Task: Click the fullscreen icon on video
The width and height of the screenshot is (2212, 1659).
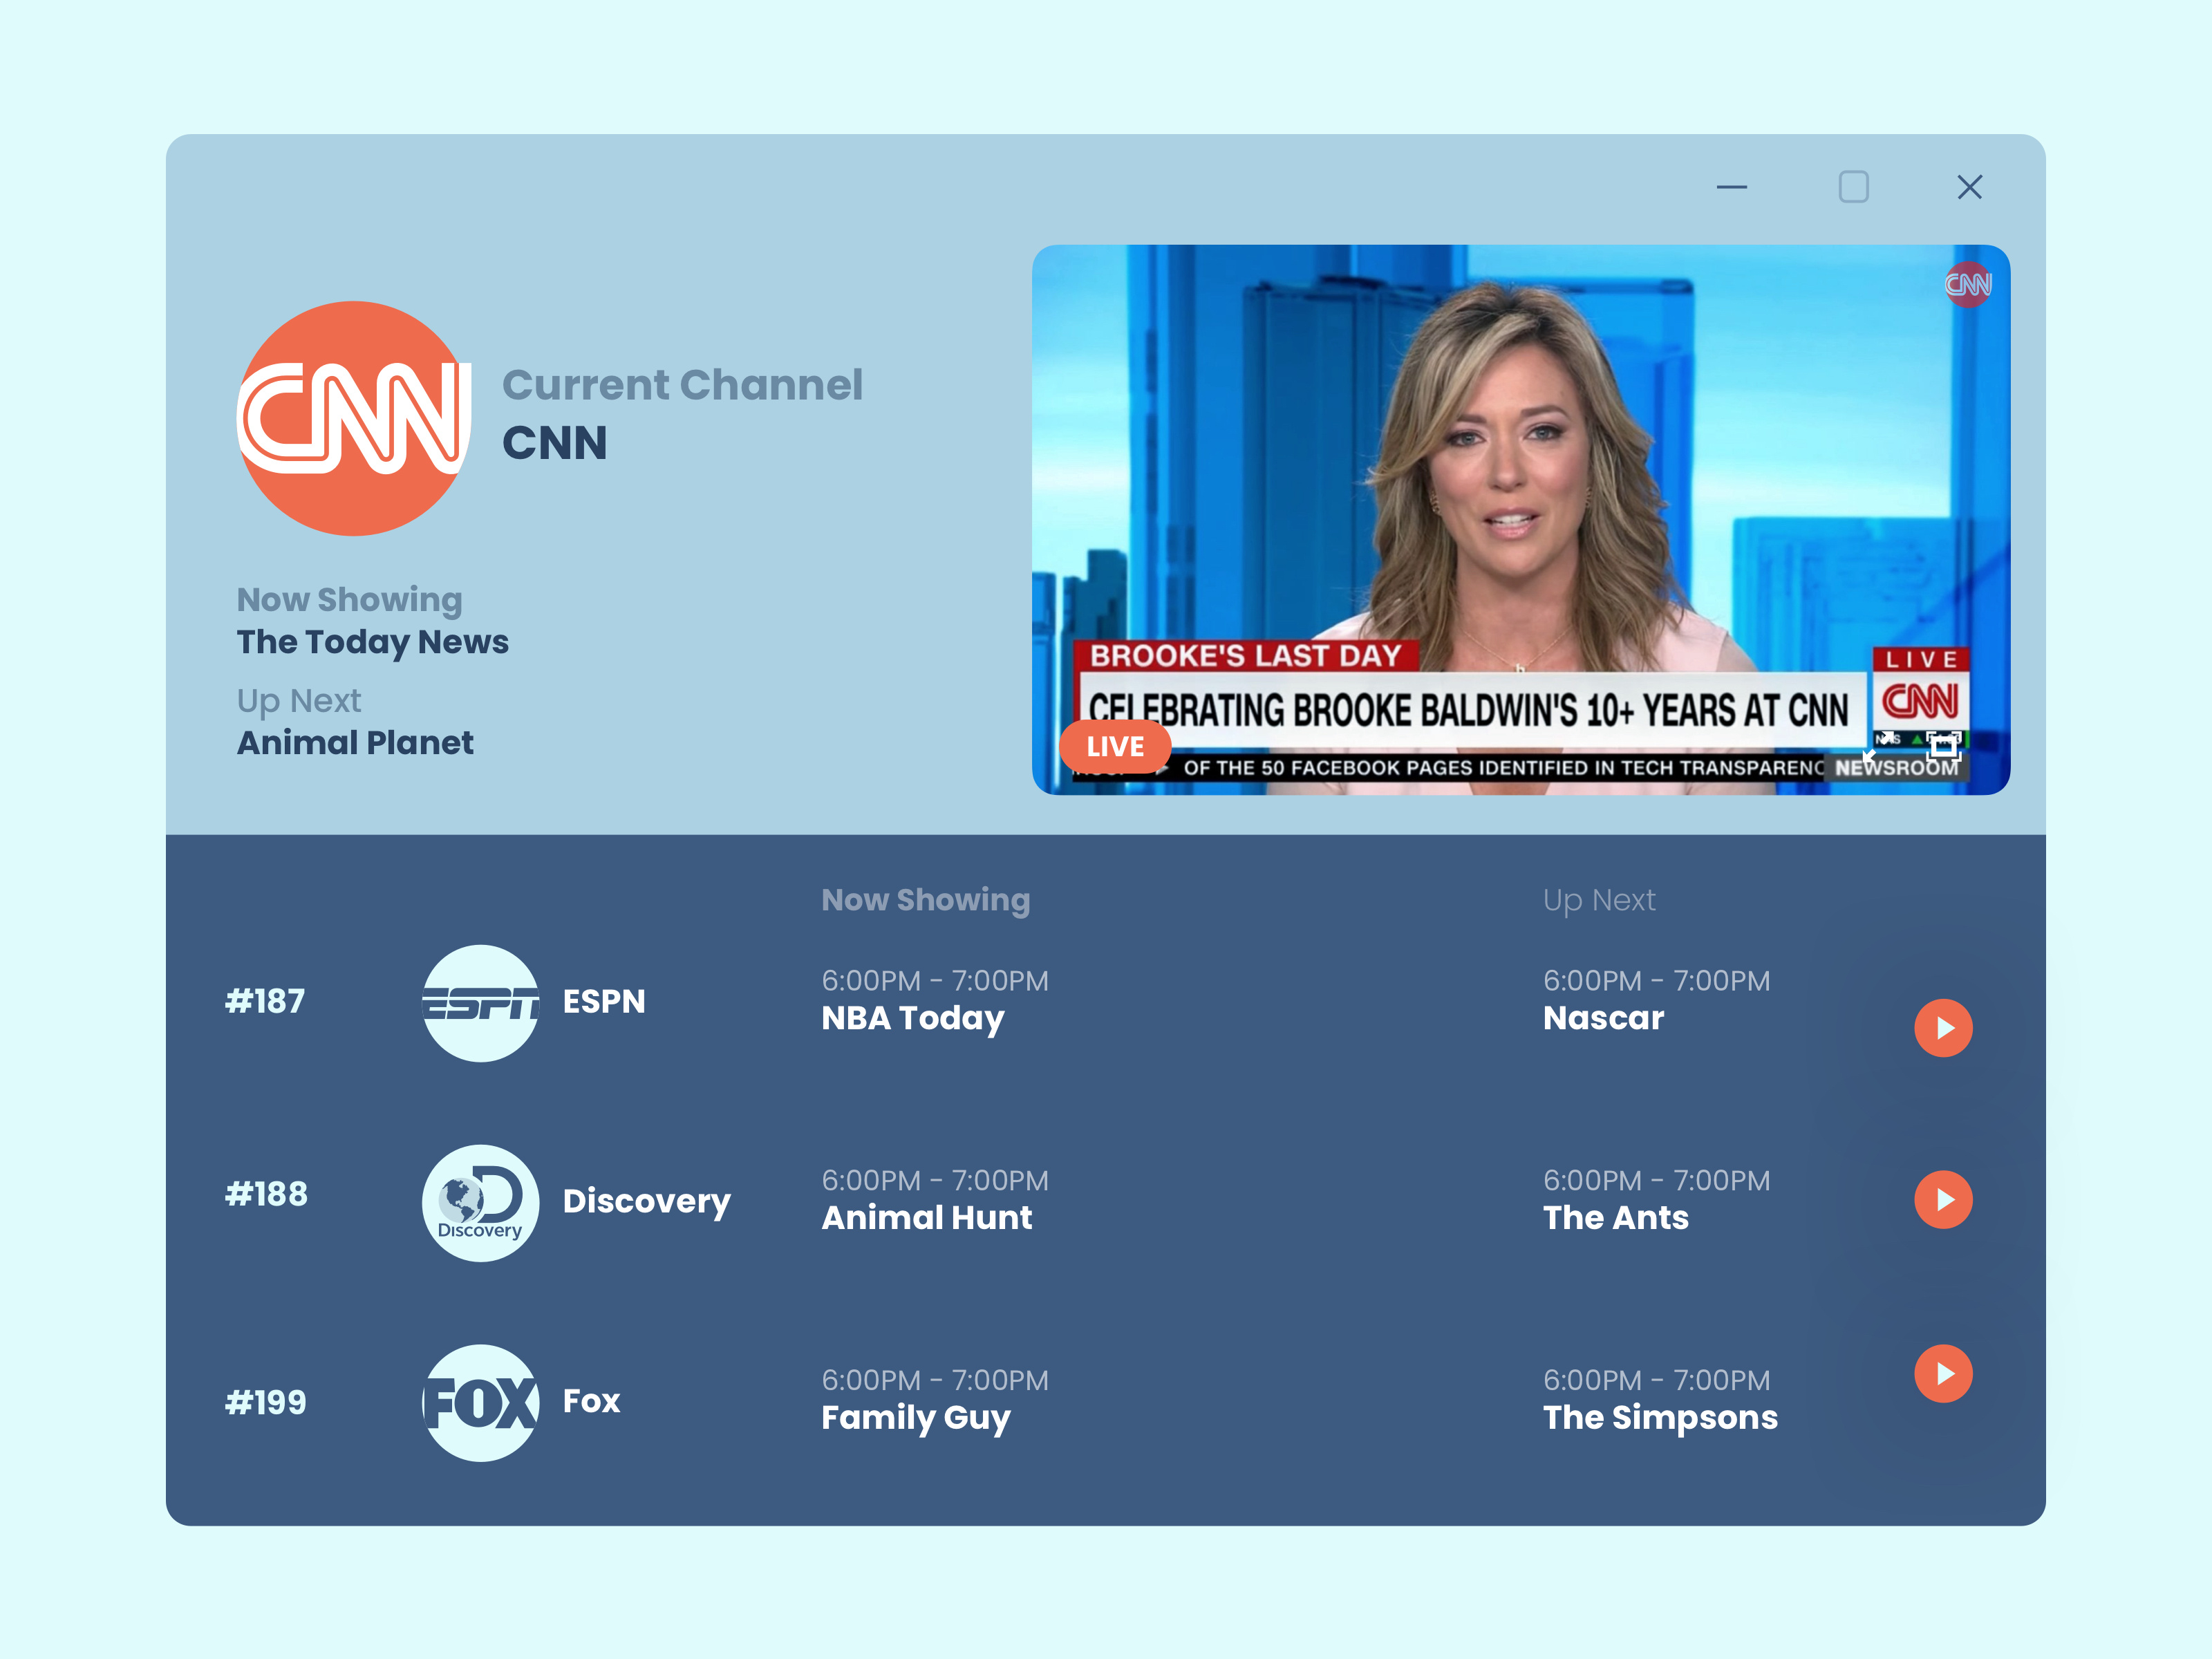Action: click(x=1943, y=746)
